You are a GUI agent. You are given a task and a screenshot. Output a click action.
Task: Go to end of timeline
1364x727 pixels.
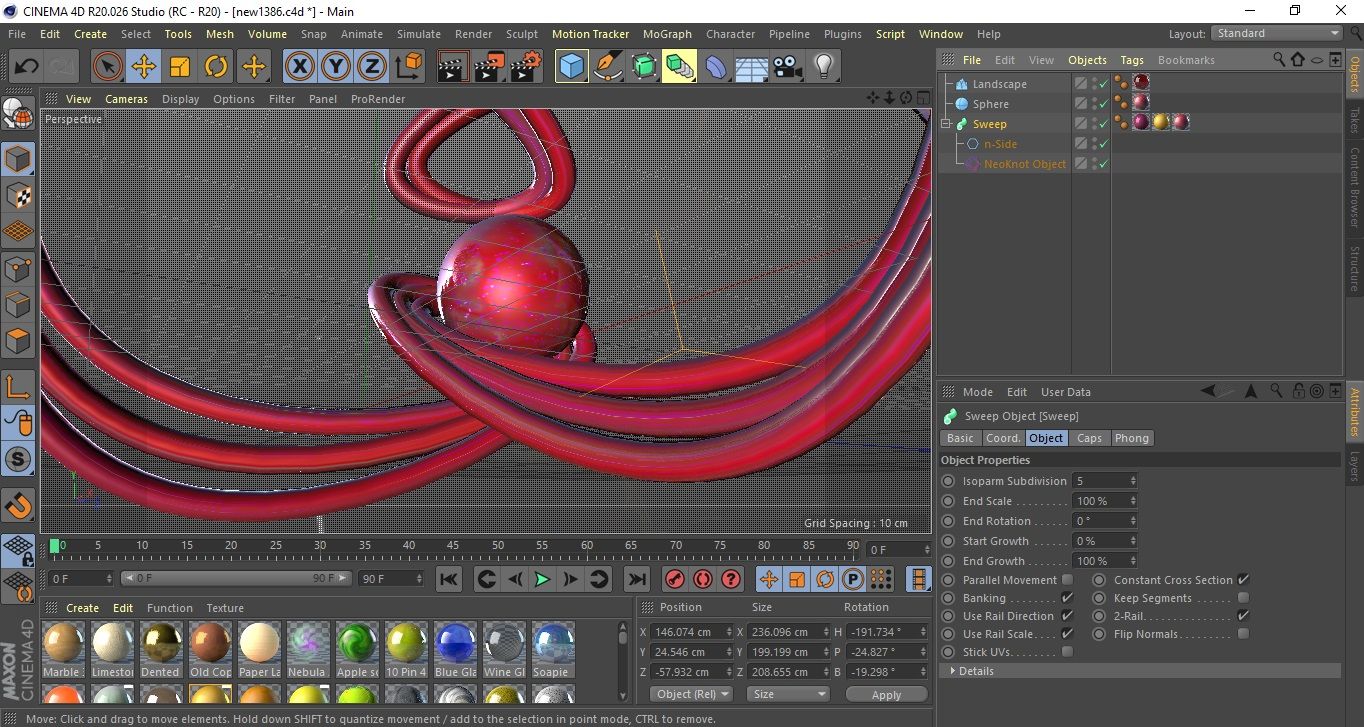[x=636, y=579]
